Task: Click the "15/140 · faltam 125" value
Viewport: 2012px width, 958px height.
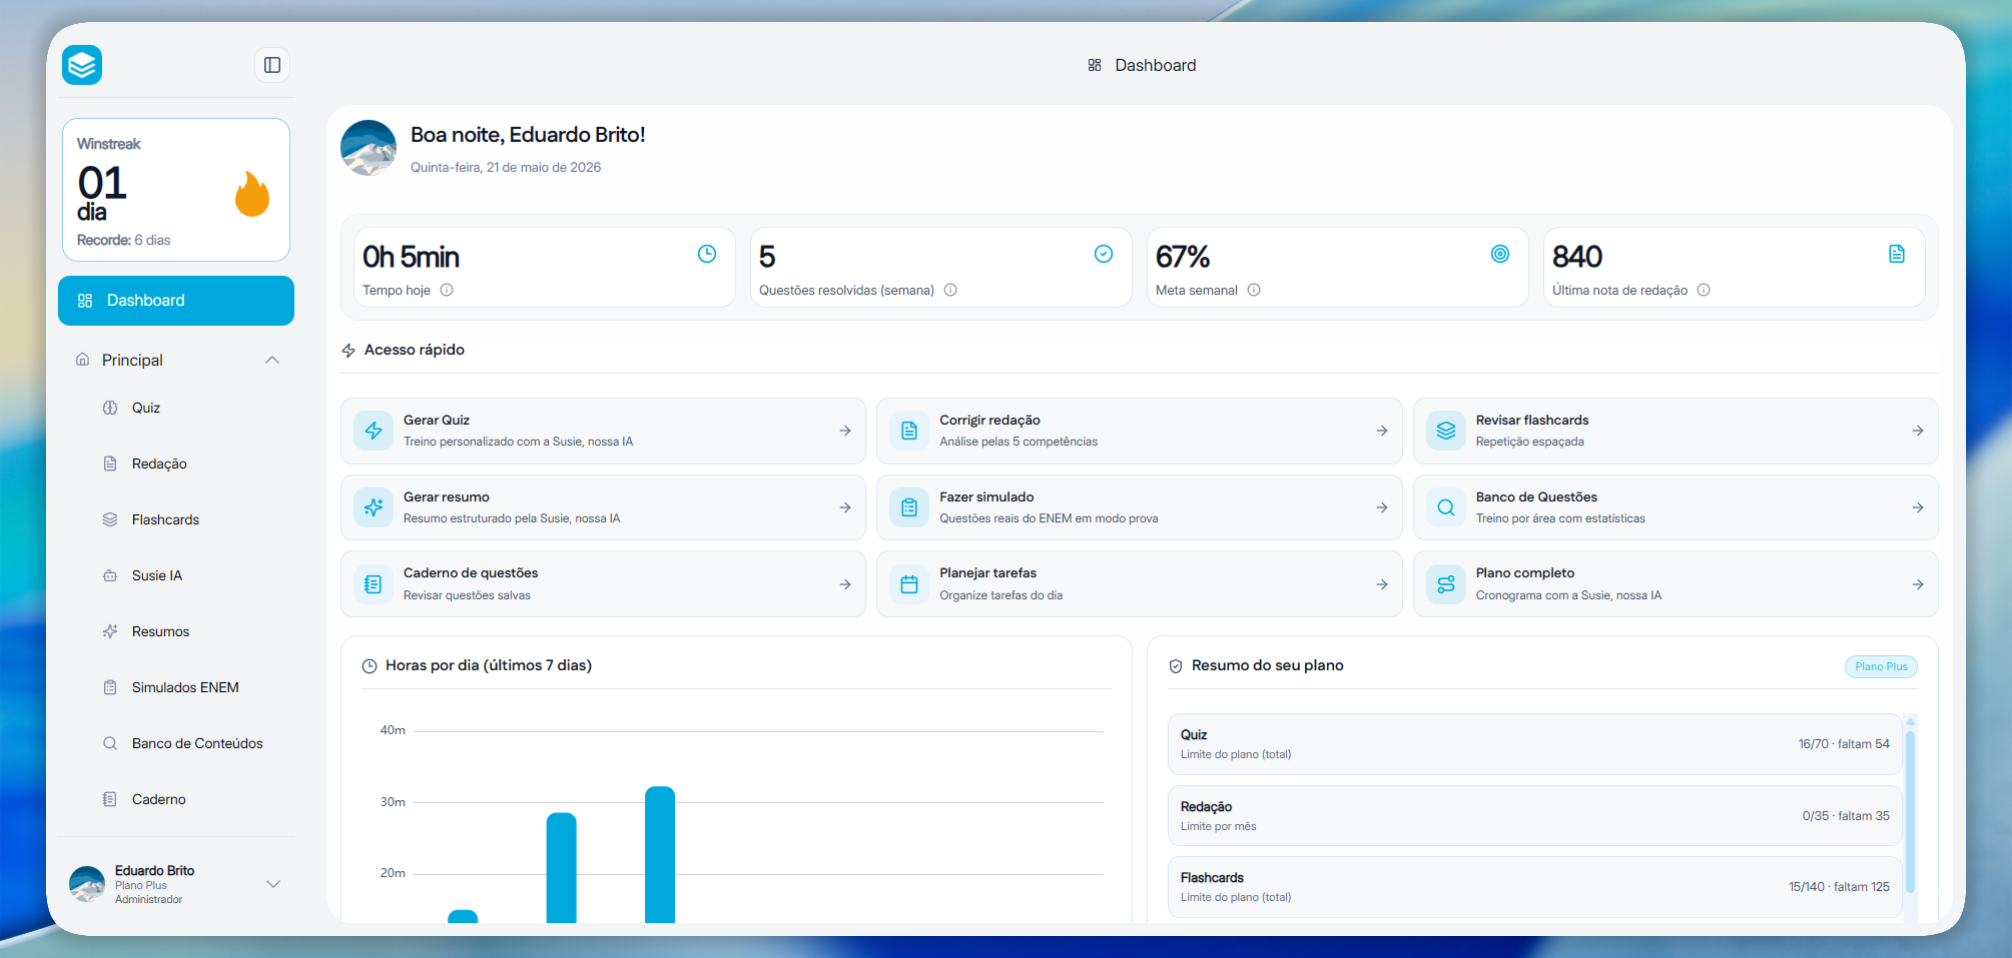Action: (1839, 887)
